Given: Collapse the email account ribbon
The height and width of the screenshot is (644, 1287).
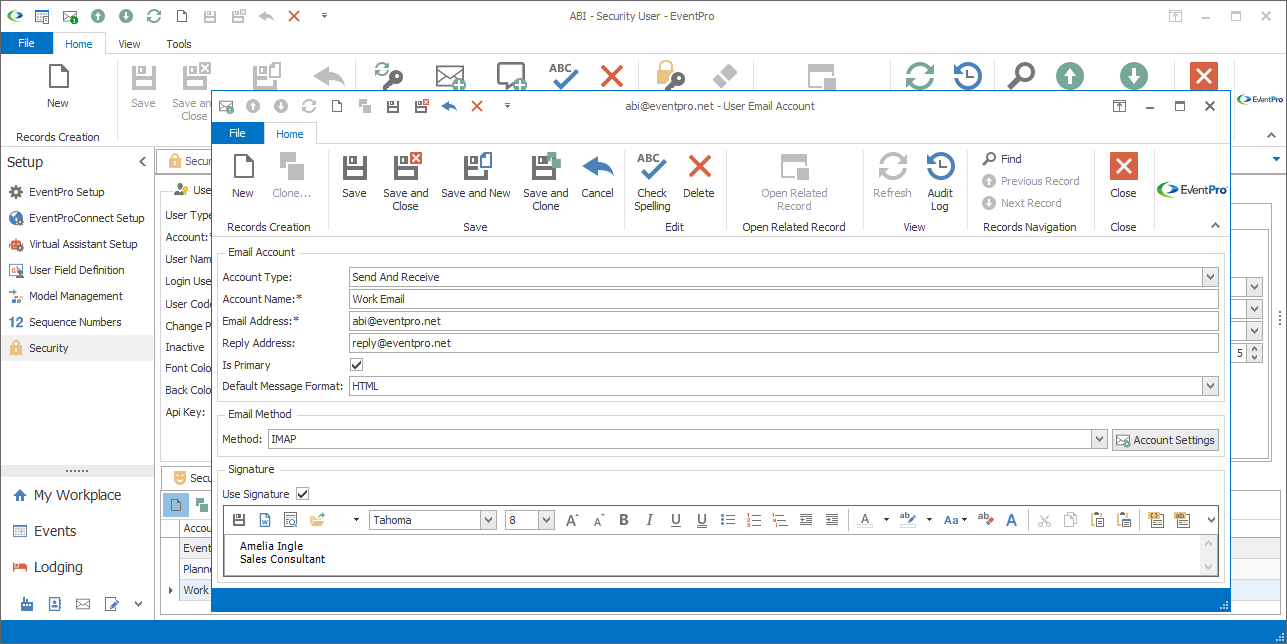Looking at the screenshot, I should pyautogui.click(x=1216, y=226).
